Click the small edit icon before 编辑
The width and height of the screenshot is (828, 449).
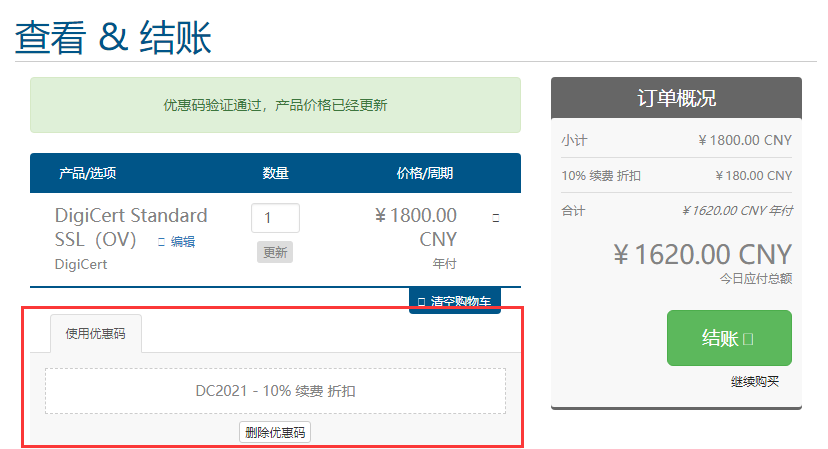pyautogui.click(x=162, y=242)
